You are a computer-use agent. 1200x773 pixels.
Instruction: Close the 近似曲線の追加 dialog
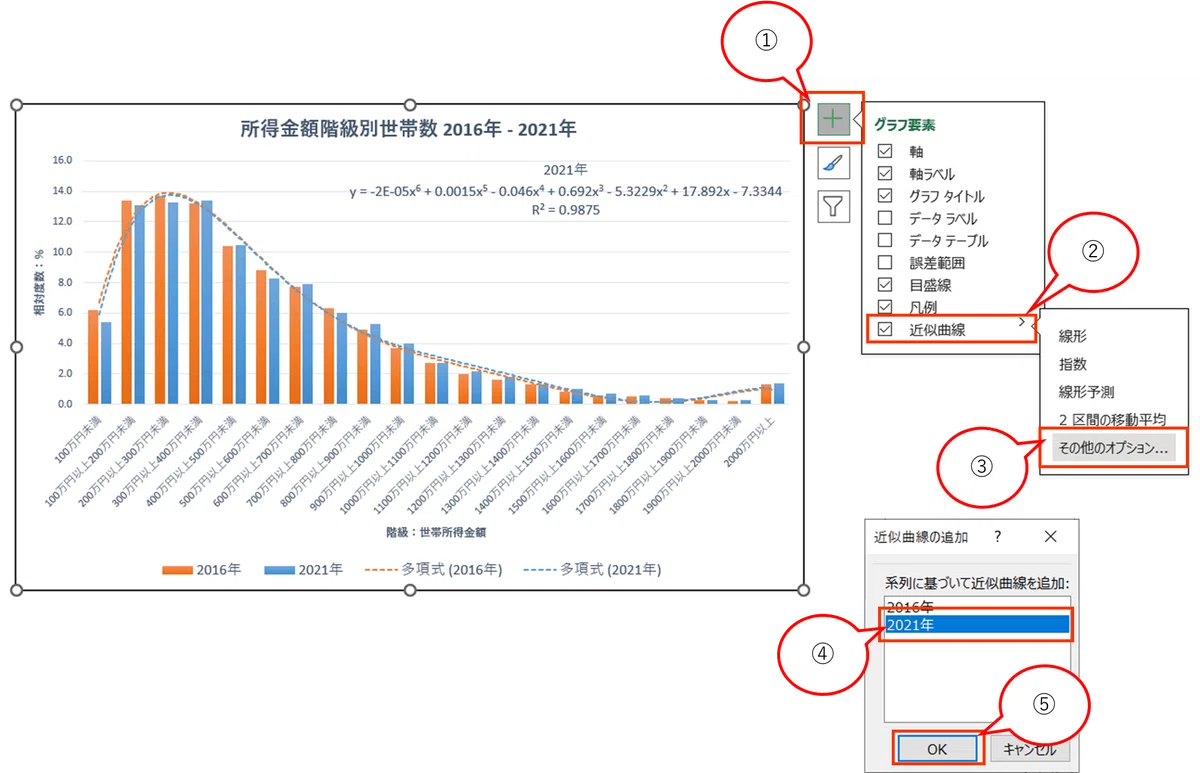(x=1050, y=537)
